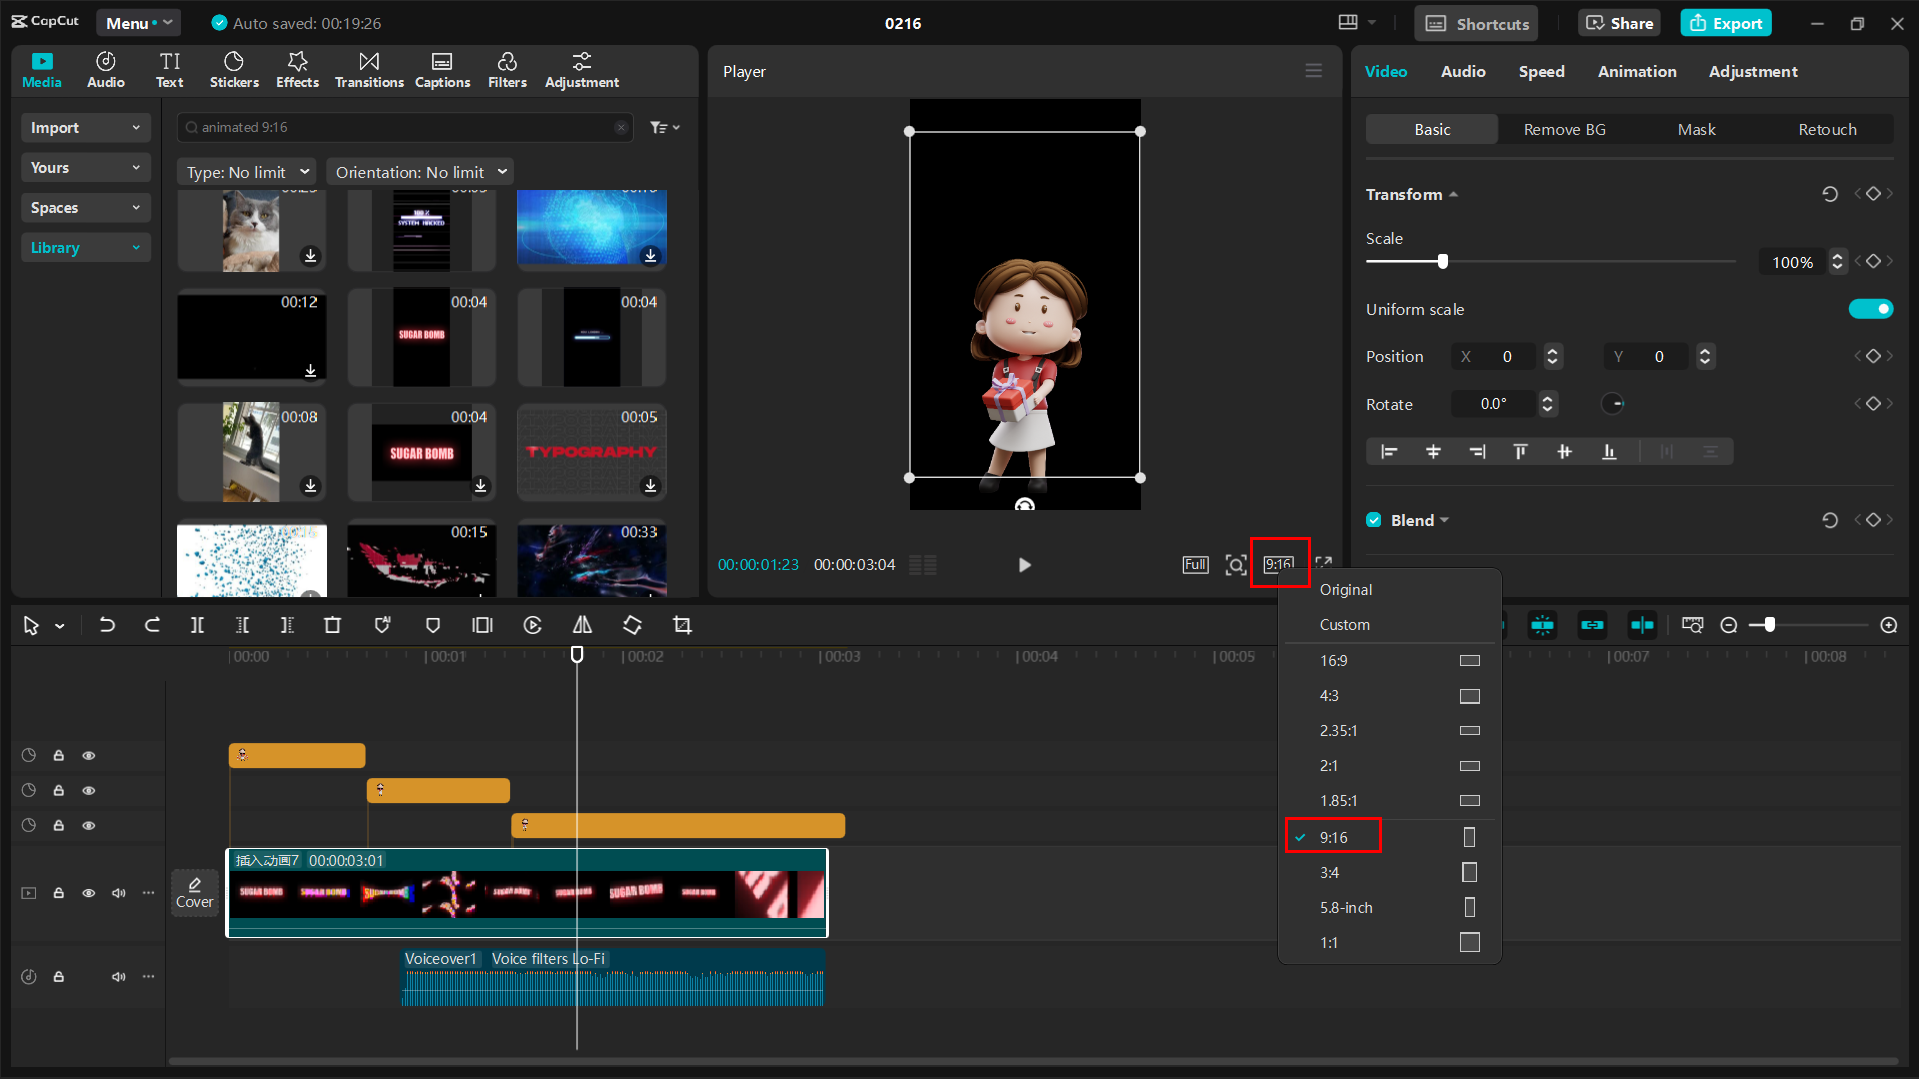The width and height of the screenshot is (1919, 1079).
Task: Open the Transitions panel
Action: 369,70
